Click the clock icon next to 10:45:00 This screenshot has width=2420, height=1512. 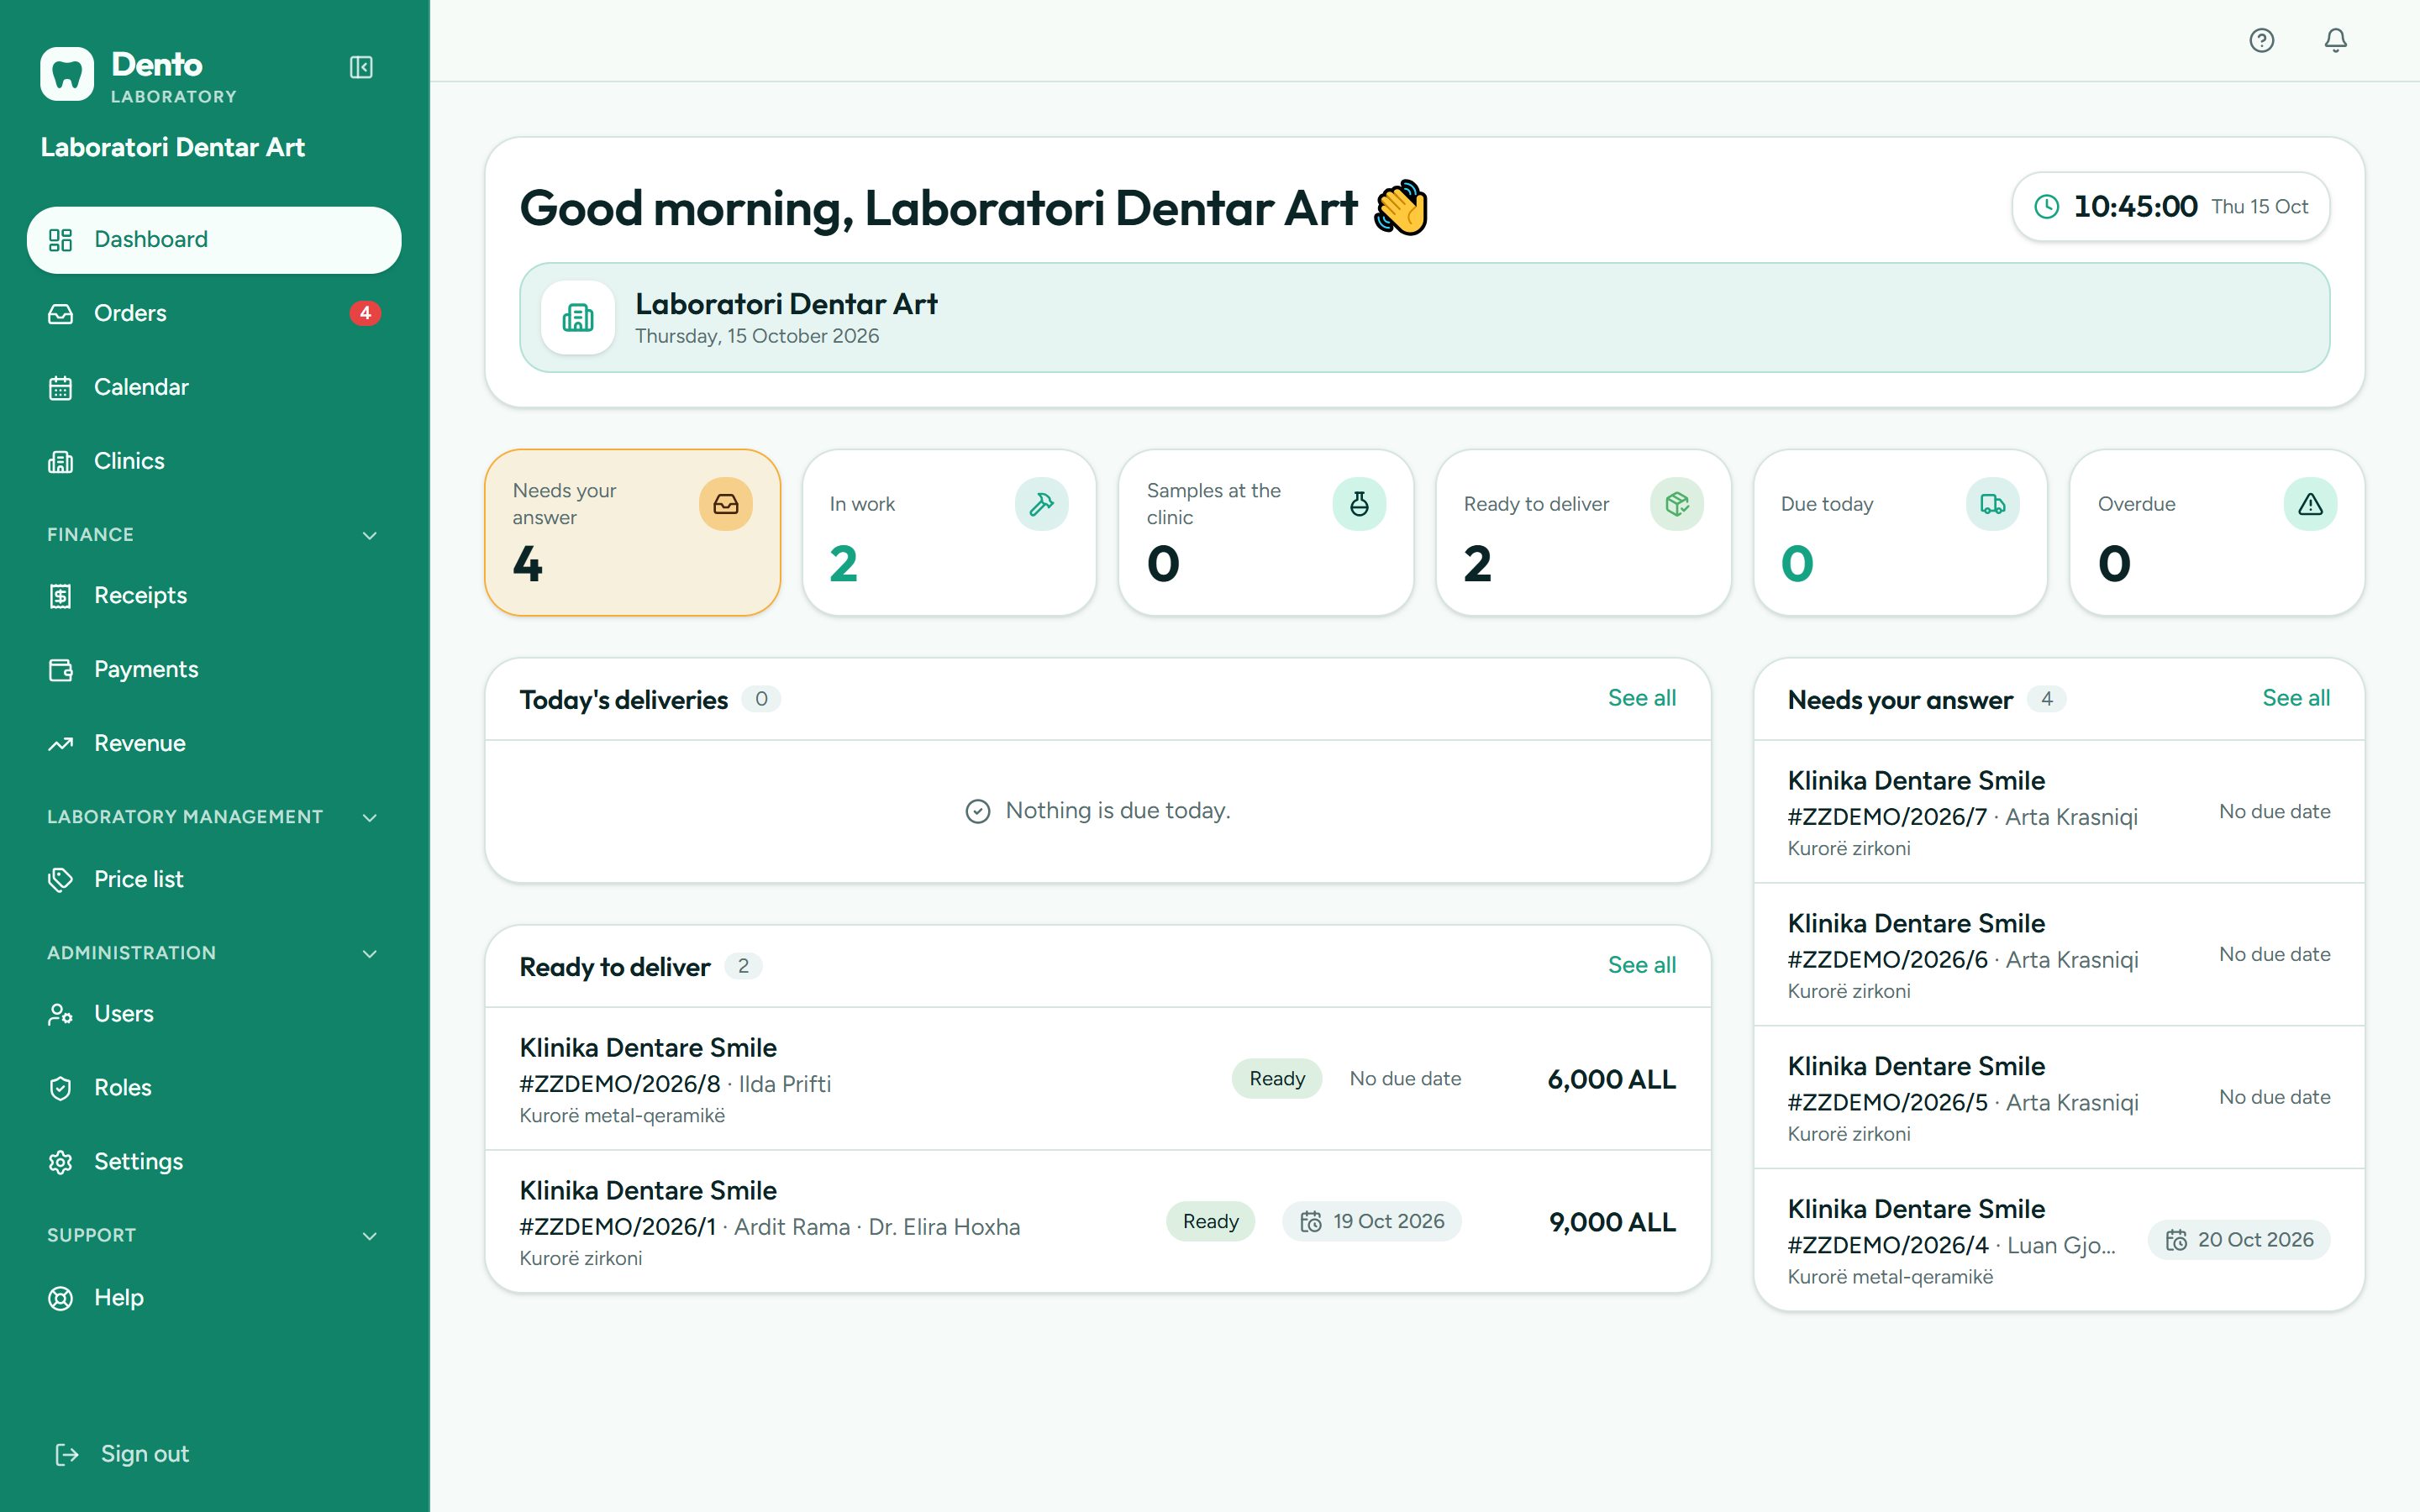point(2047,207)
